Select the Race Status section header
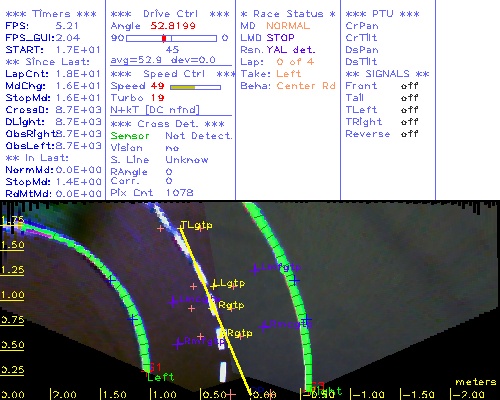 [288, 14]
